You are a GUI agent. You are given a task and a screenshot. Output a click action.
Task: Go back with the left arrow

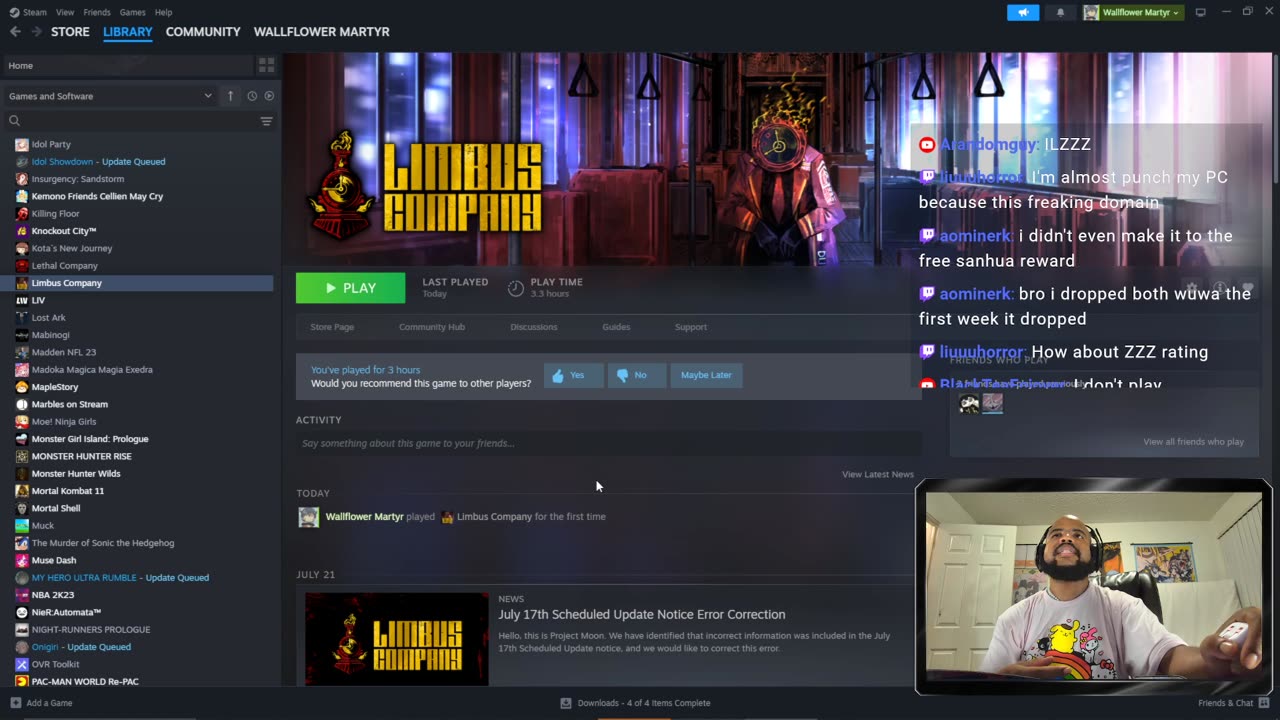click(15, 32)
